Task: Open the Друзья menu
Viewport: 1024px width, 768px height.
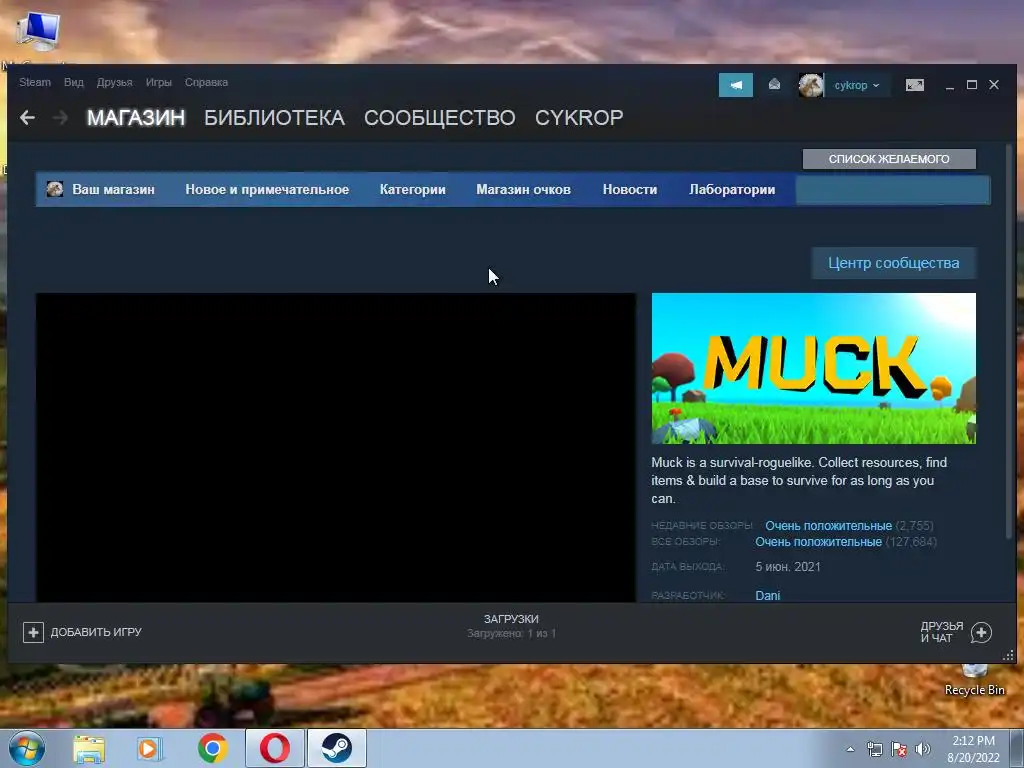Action: coord(114,82)
